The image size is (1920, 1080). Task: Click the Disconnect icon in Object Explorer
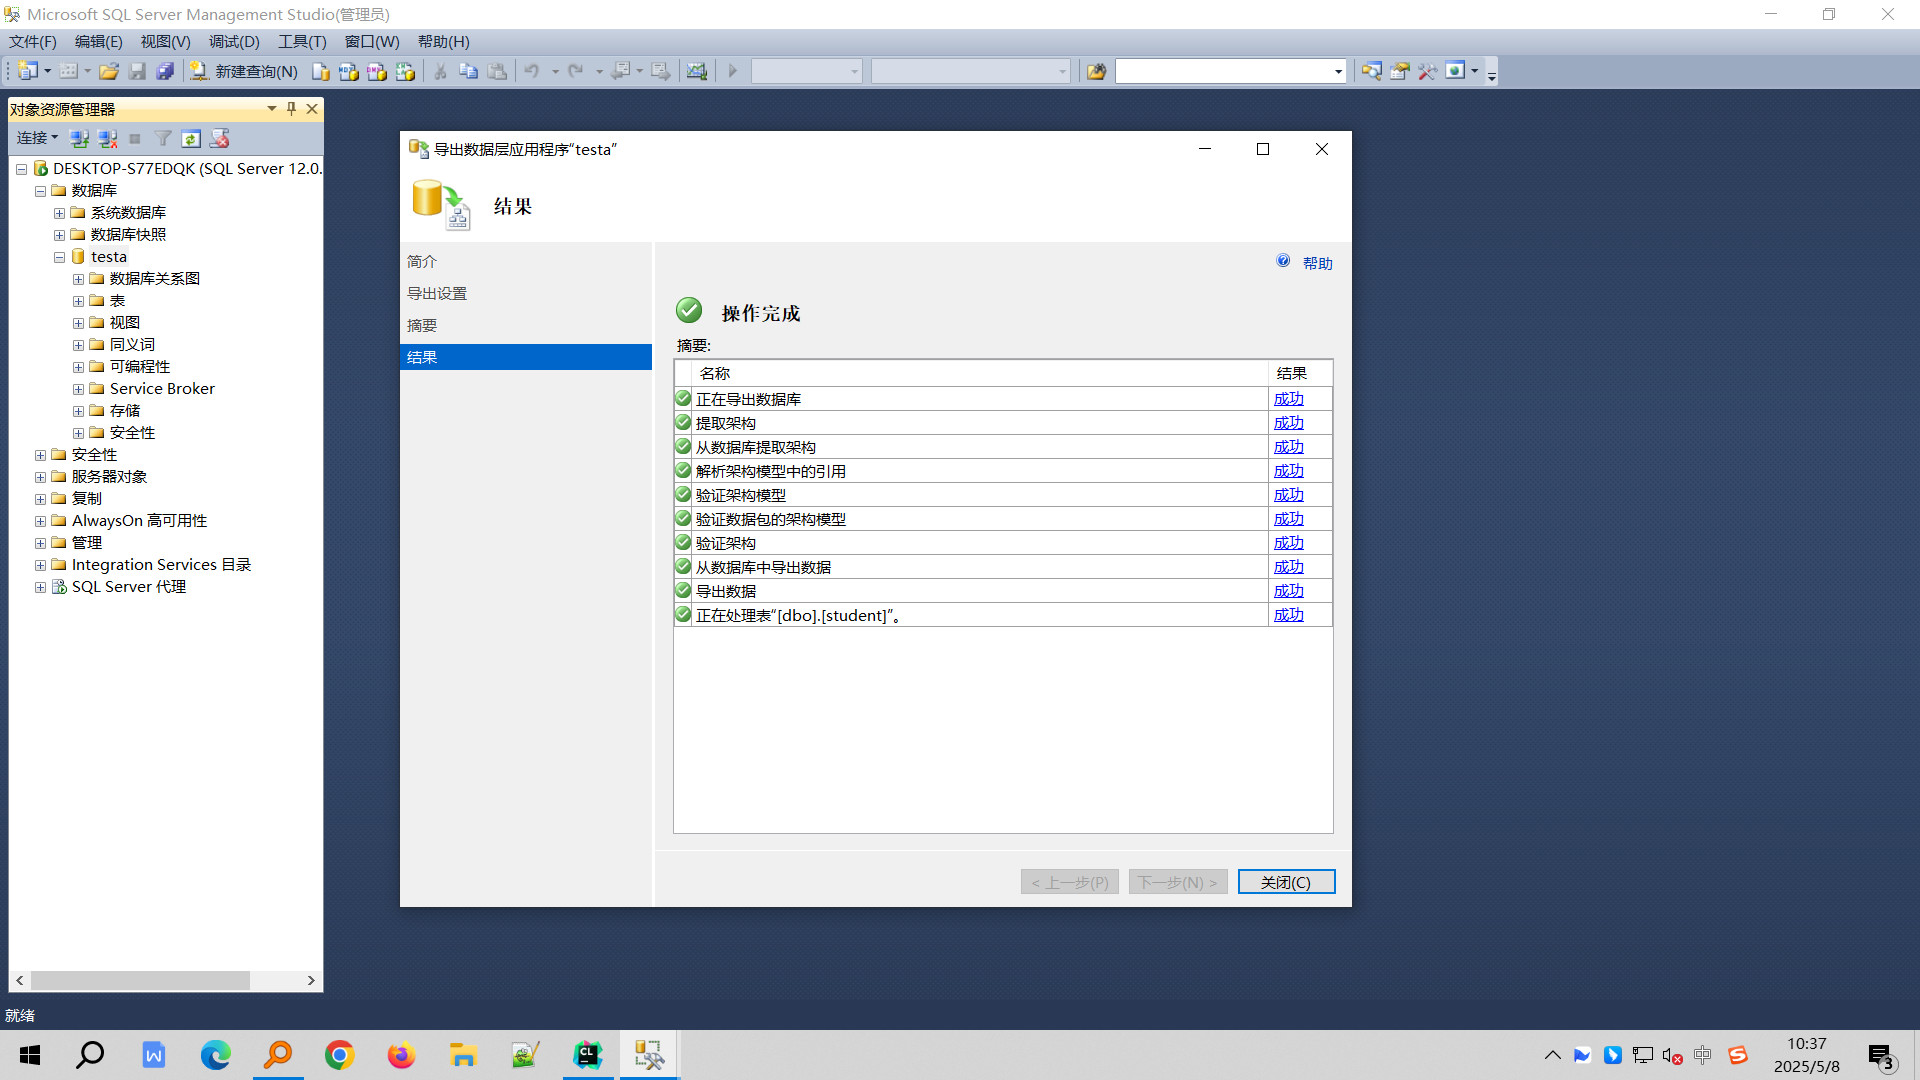click(108, 138)
